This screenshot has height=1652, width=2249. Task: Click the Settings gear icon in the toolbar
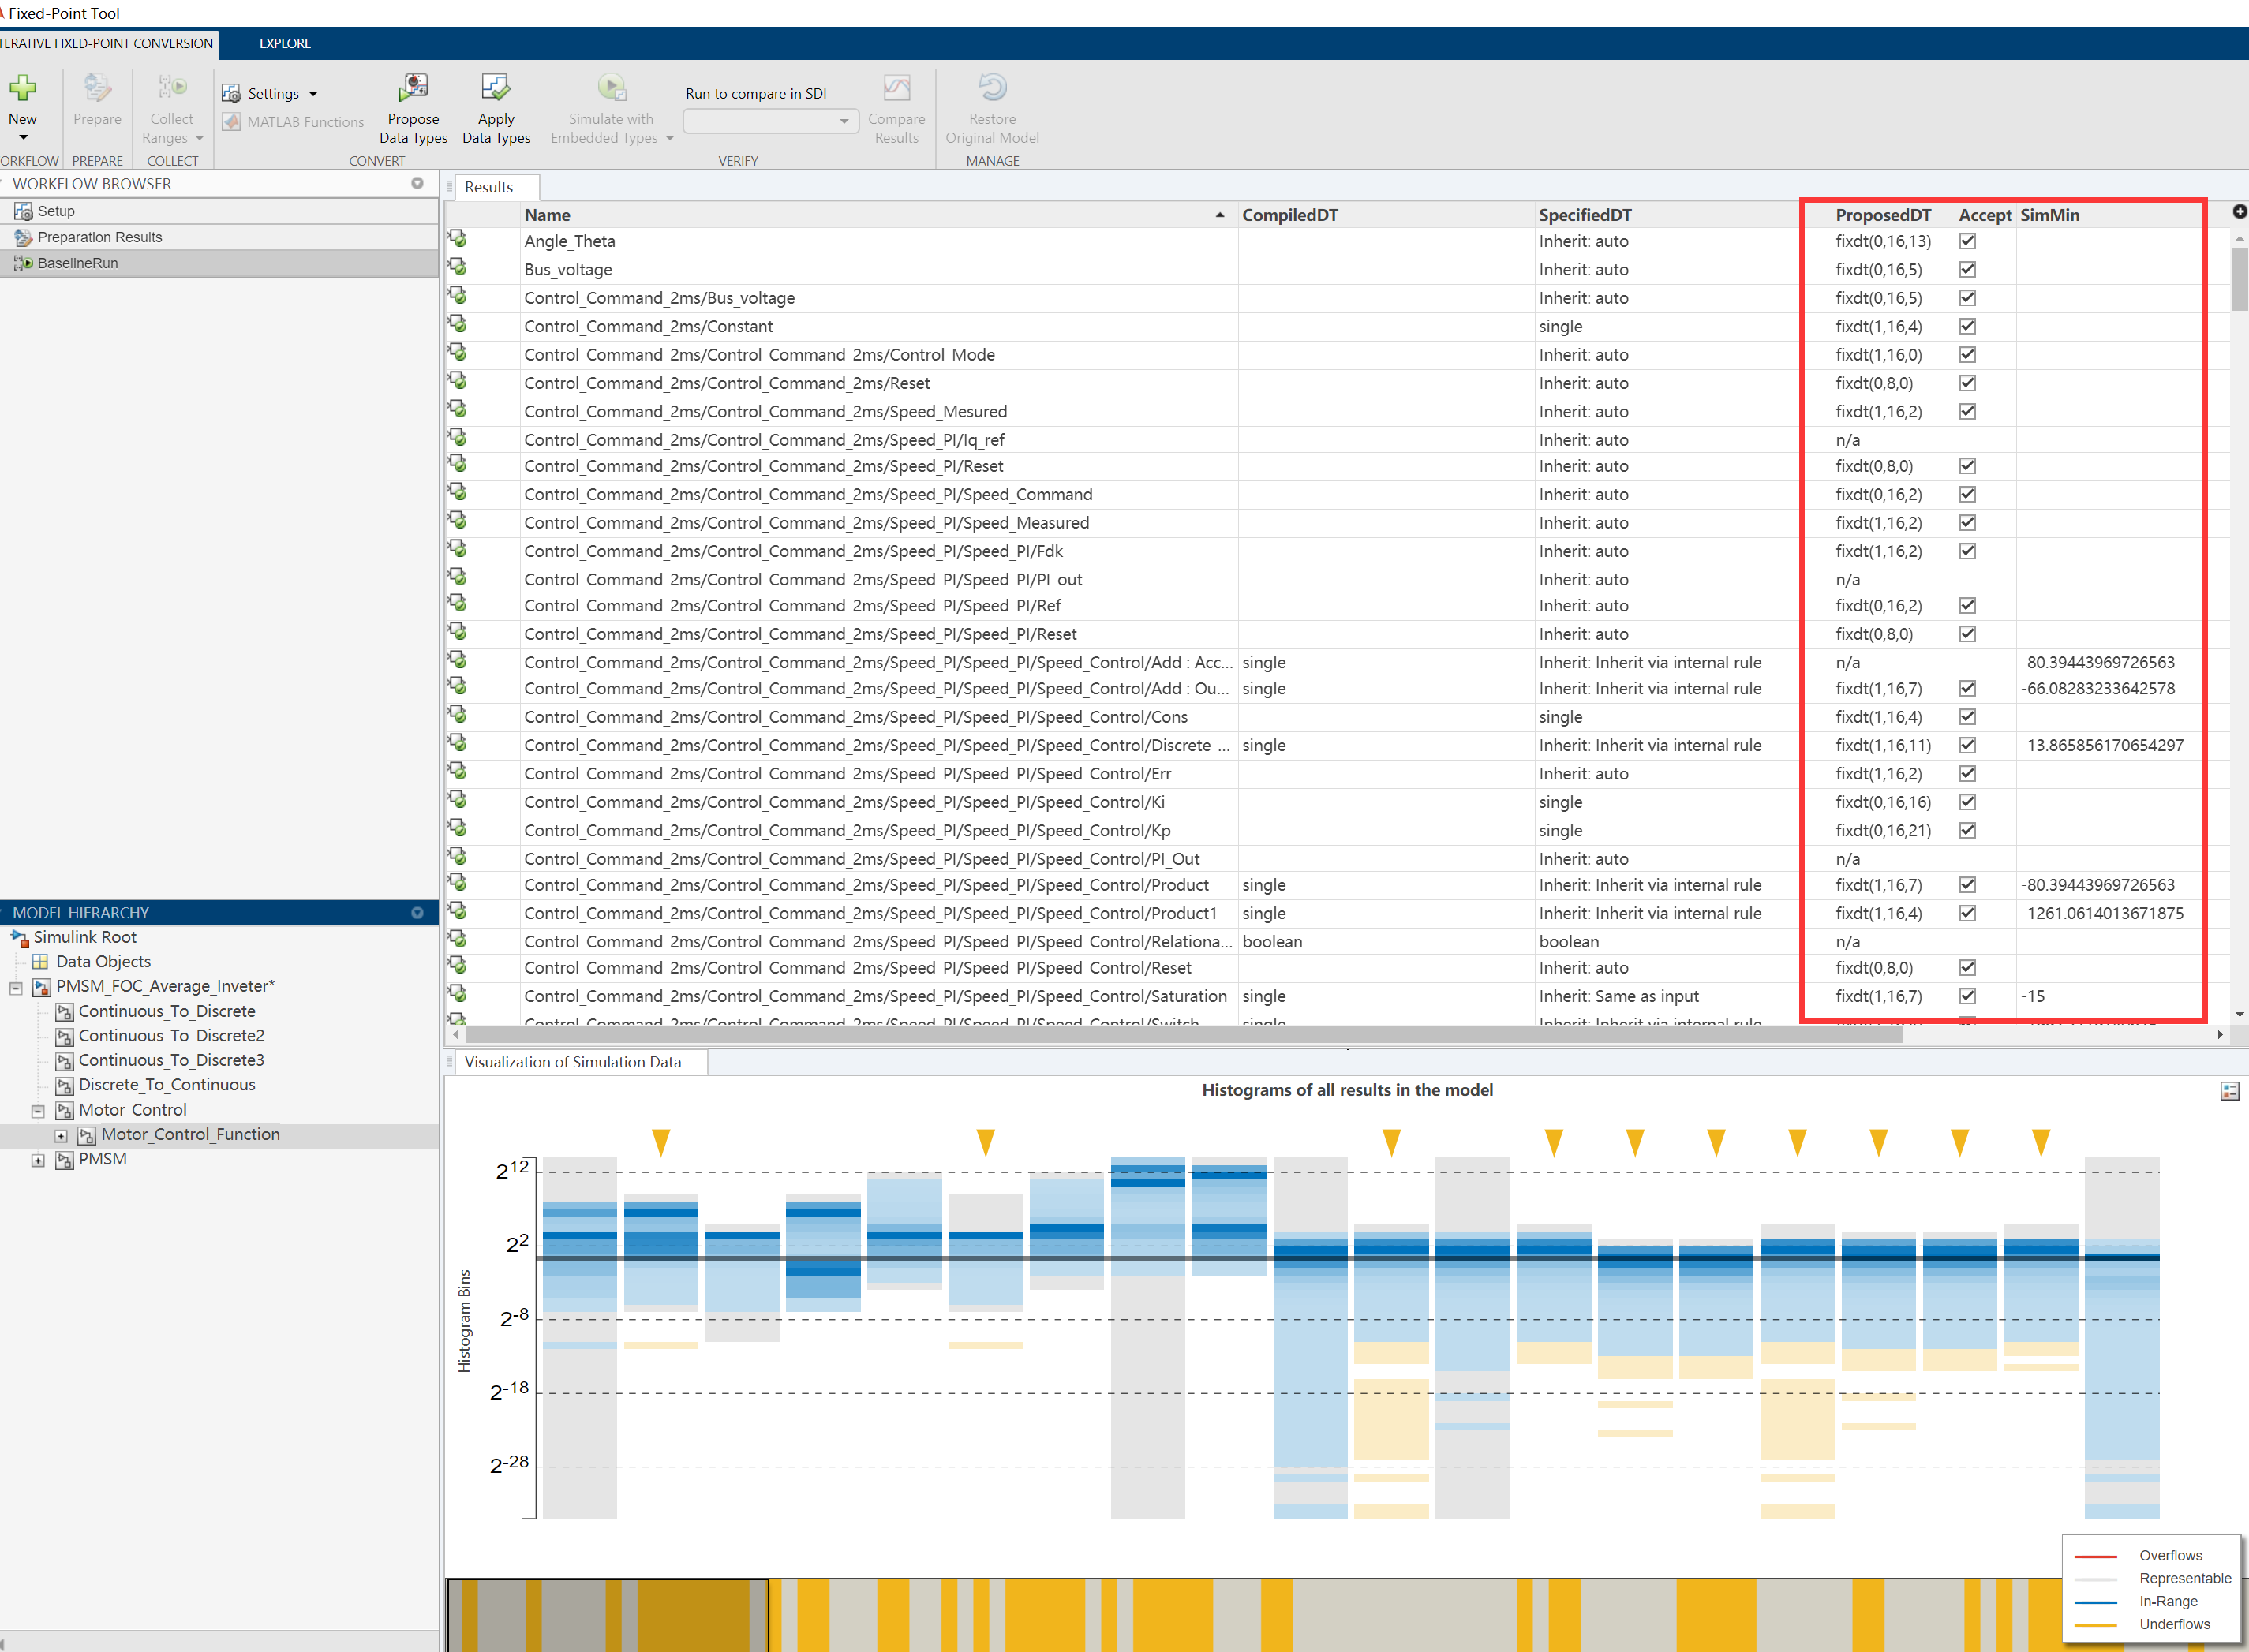(231, 94)
